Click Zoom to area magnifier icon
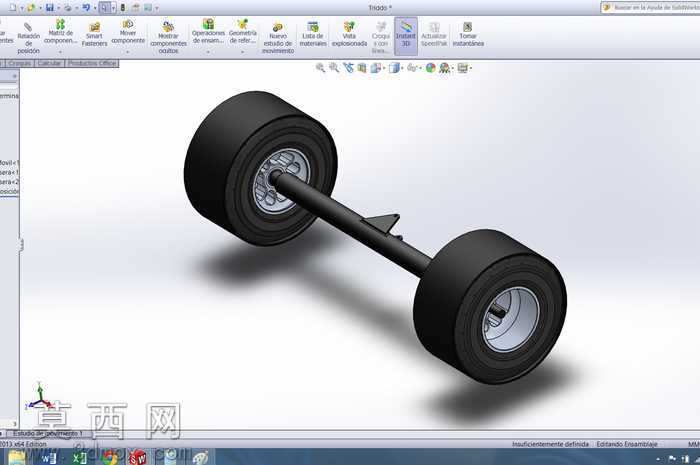Screen dimensions: 700x465 point(334,68)
